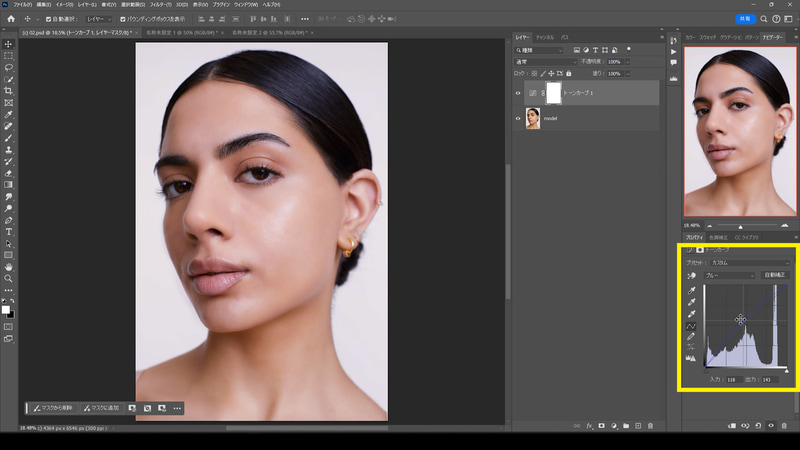Open the layer blend mode 通常 dropdown

546,61
